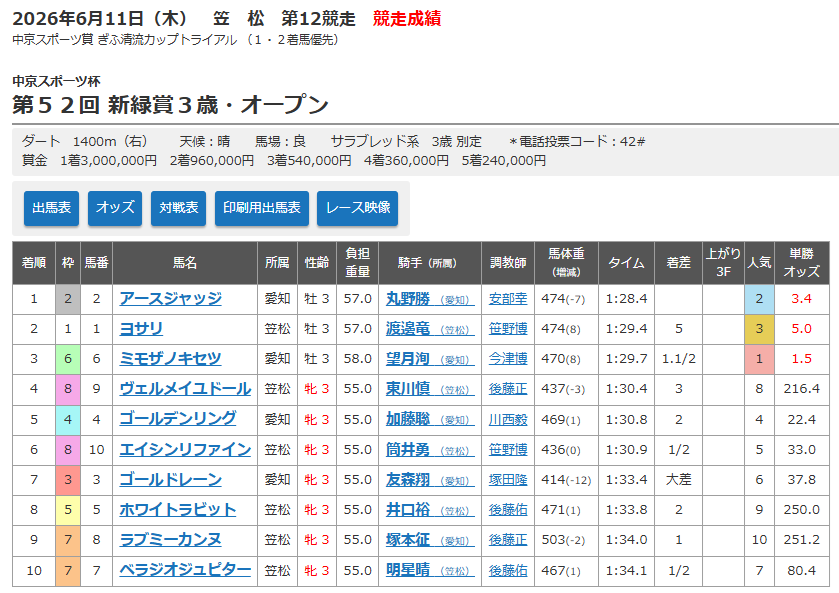Open jockey 明星晴 link

430,571
